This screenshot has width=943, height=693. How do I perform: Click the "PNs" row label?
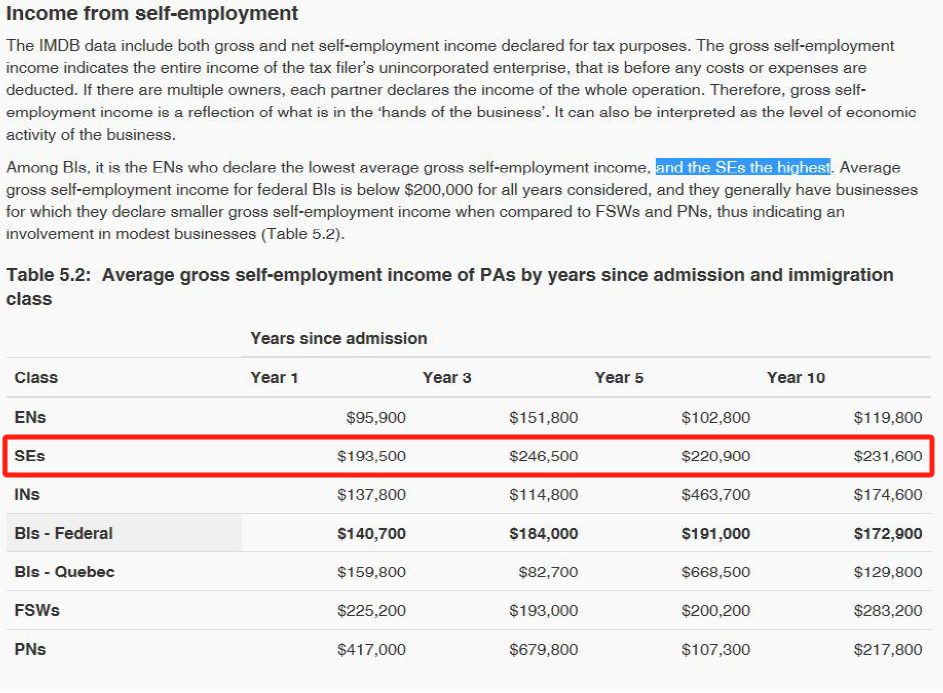(x=30, y=649)
